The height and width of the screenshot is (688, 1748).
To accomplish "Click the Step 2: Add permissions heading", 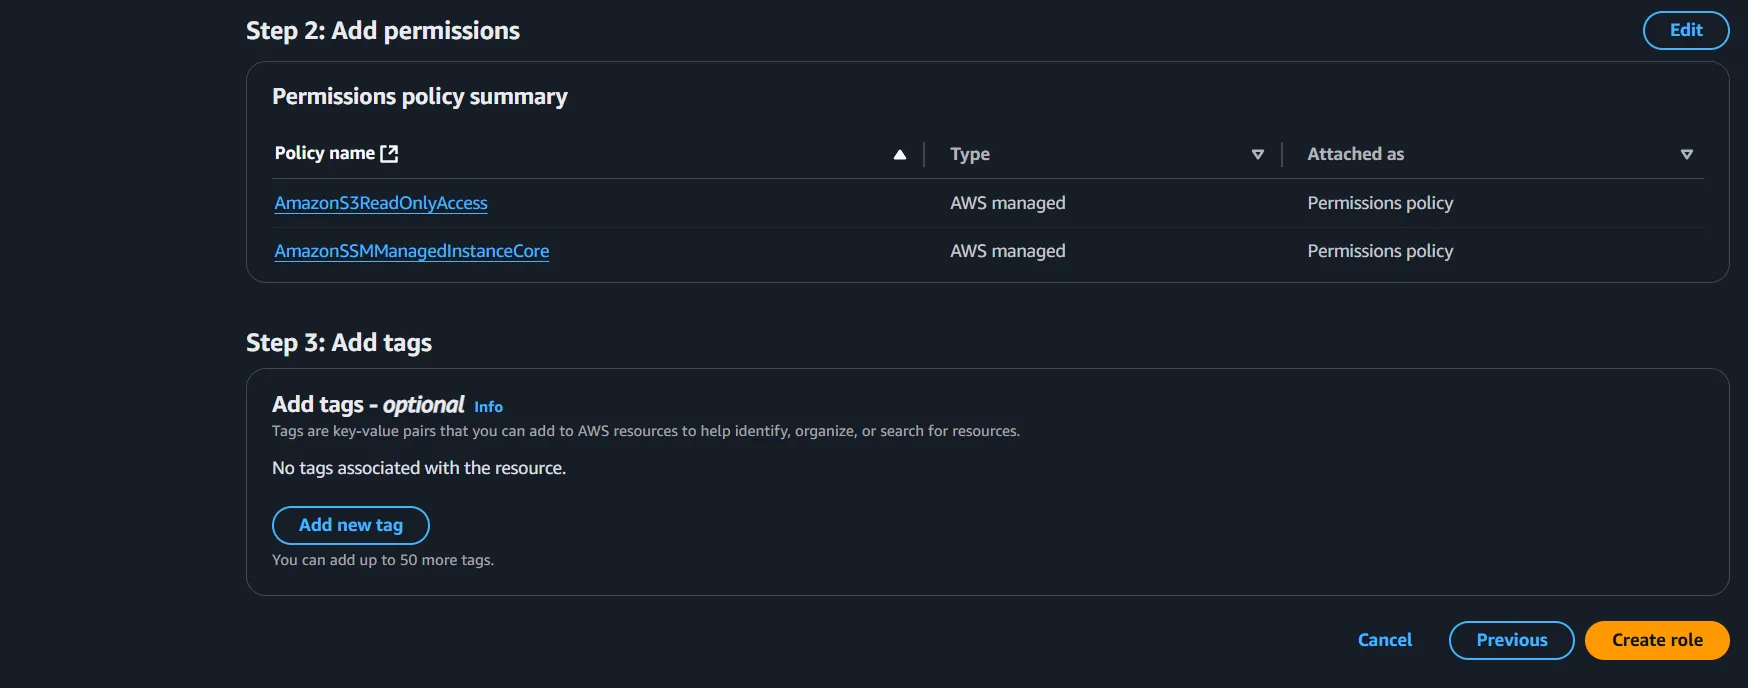I will pyautogui.click(x=383, y=31).
